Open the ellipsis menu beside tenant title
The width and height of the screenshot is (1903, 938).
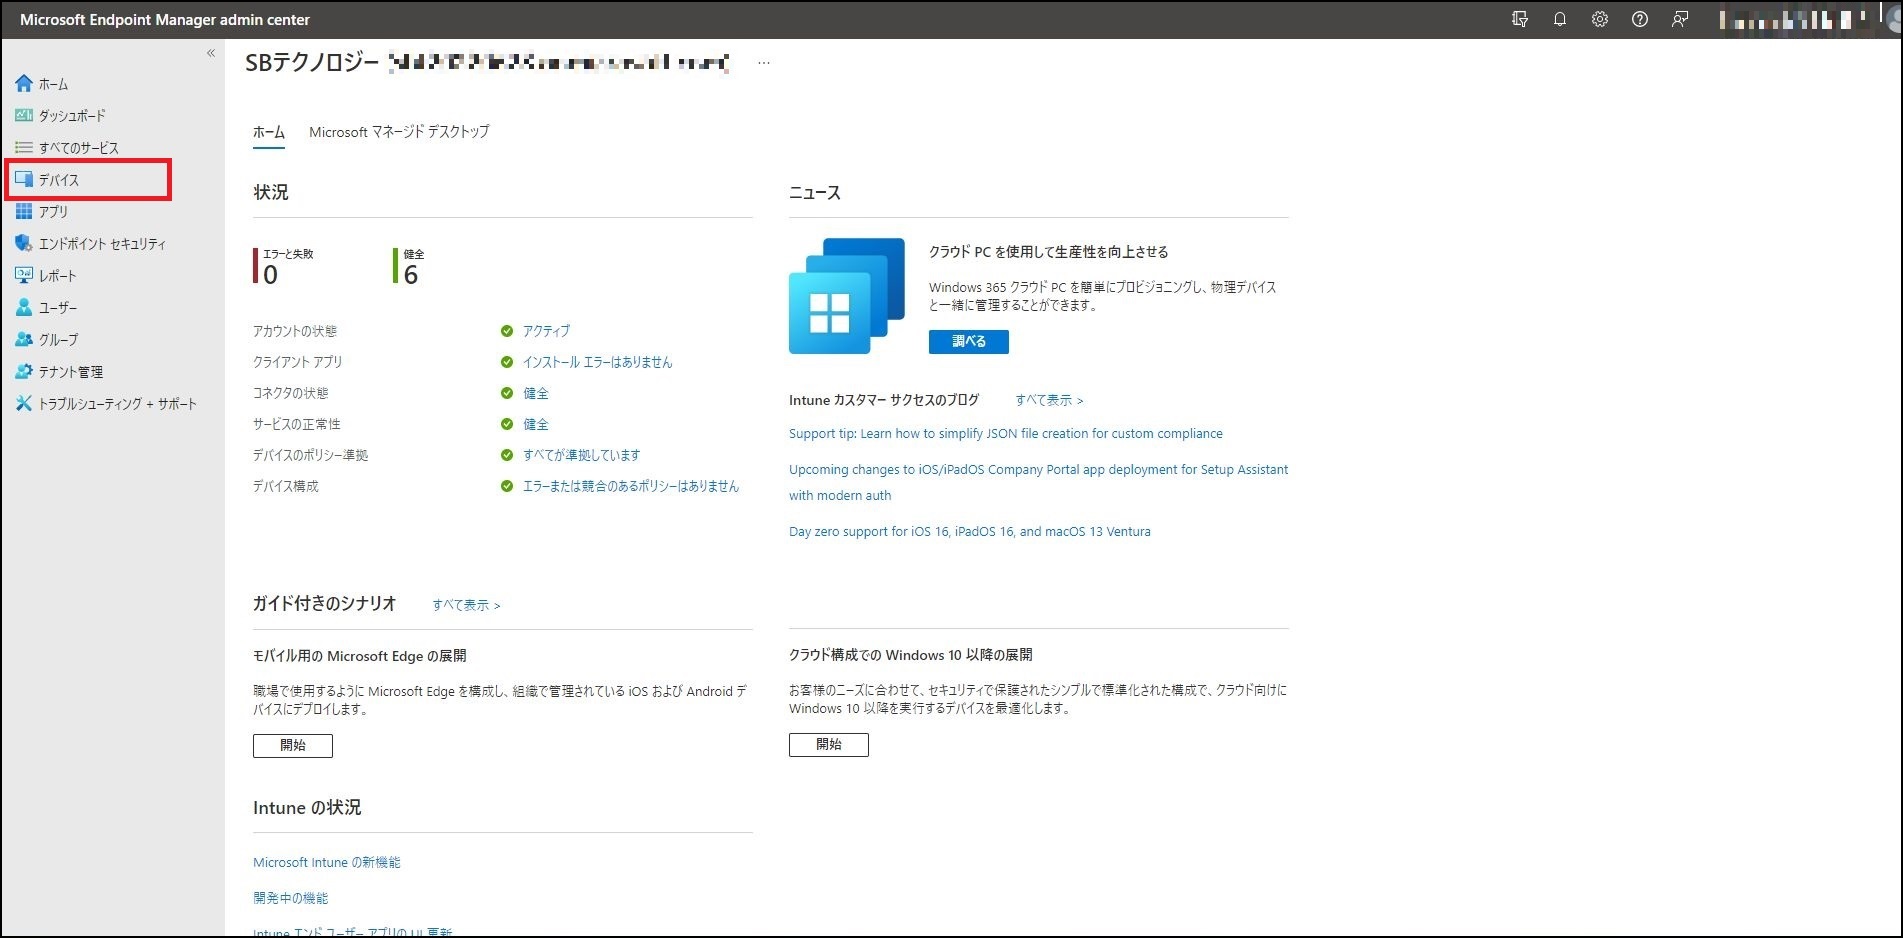pyautogui.click(x=764, y=63)
